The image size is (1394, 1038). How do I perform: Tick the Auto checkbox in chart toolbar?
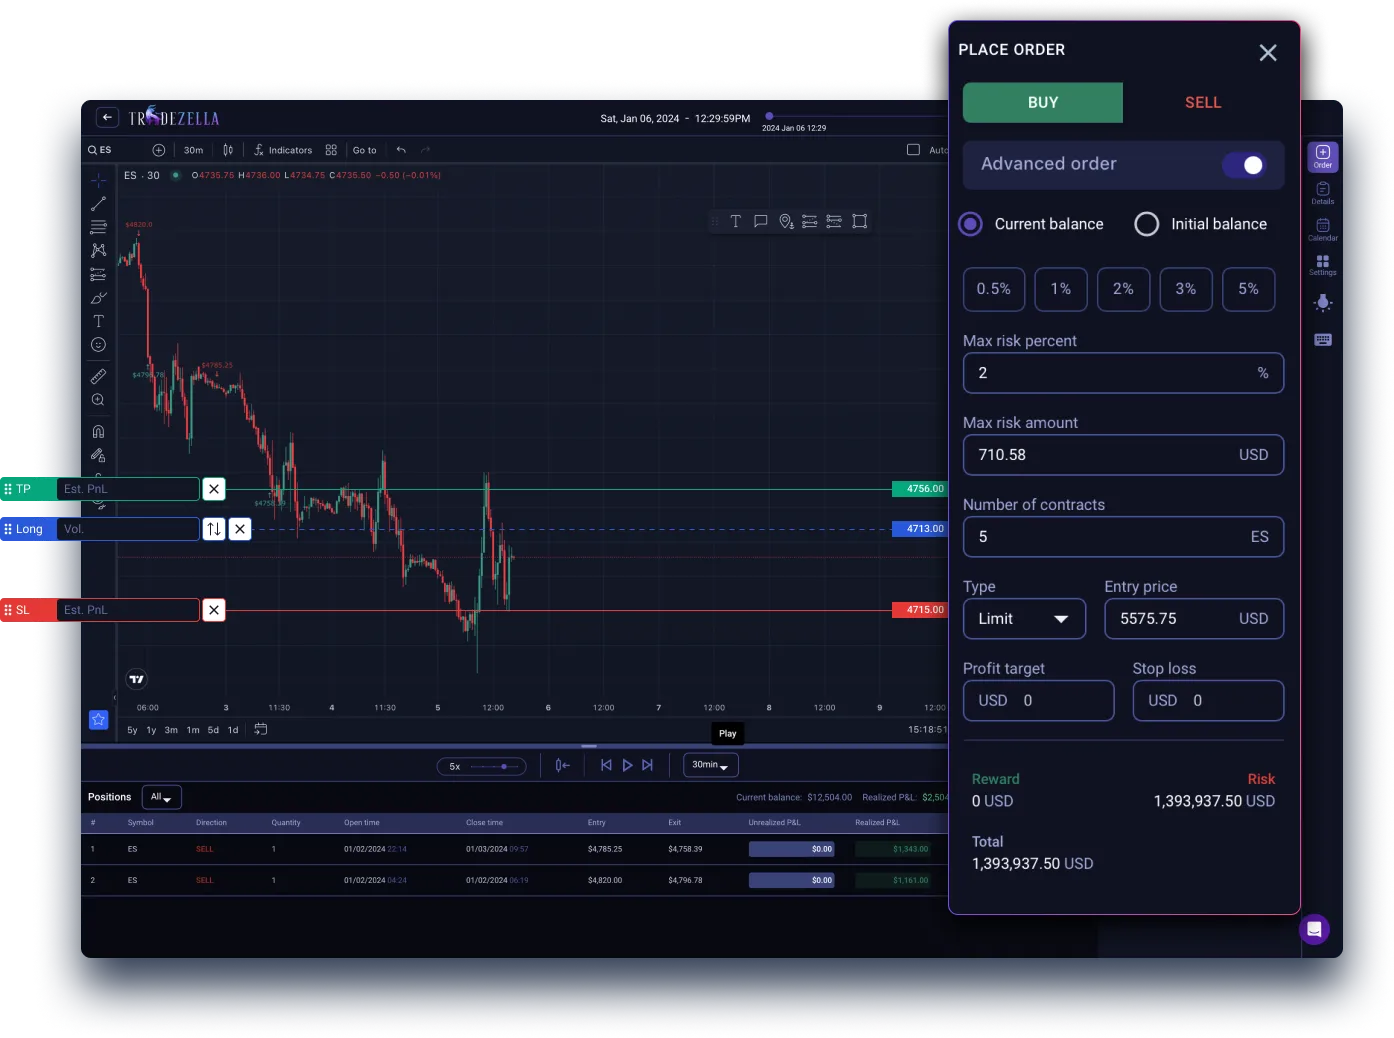(913, 150)
